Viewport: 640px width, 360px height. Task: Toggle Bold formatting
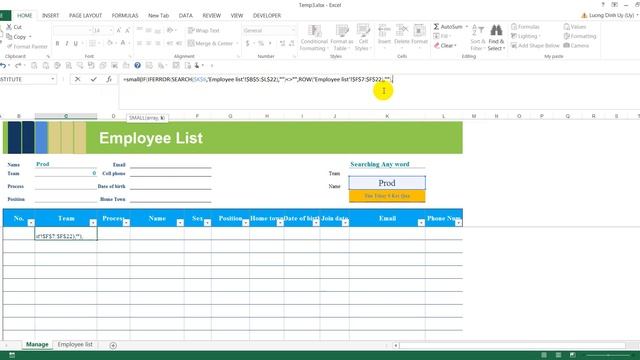point(58,43)
